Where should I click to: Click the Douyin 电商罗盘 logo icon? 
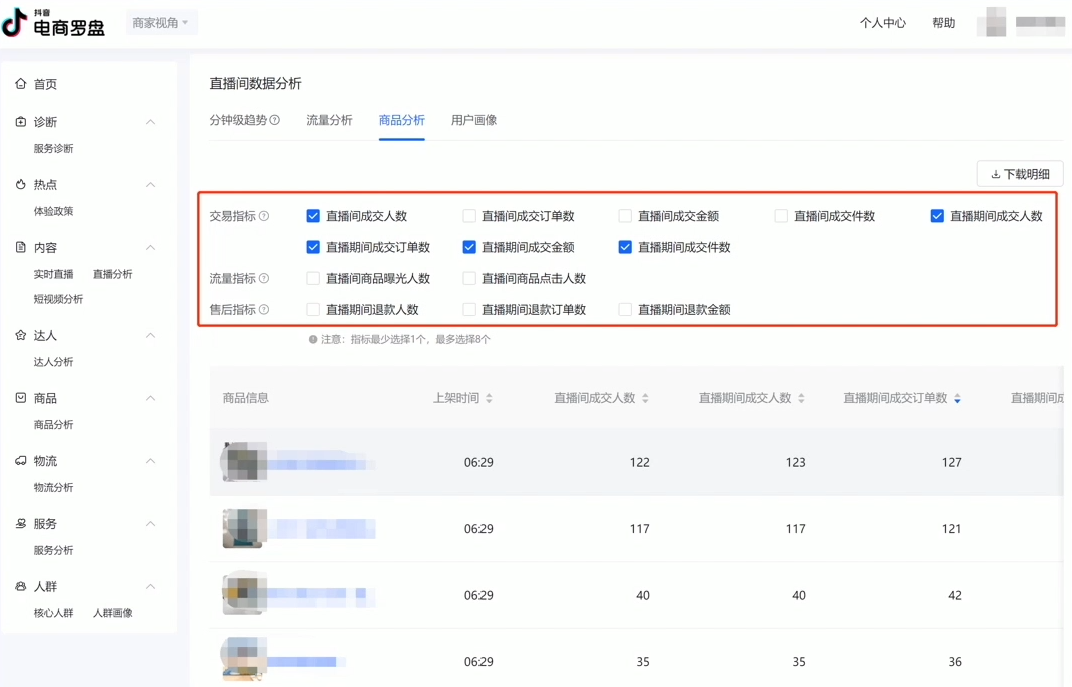[14, 22]
